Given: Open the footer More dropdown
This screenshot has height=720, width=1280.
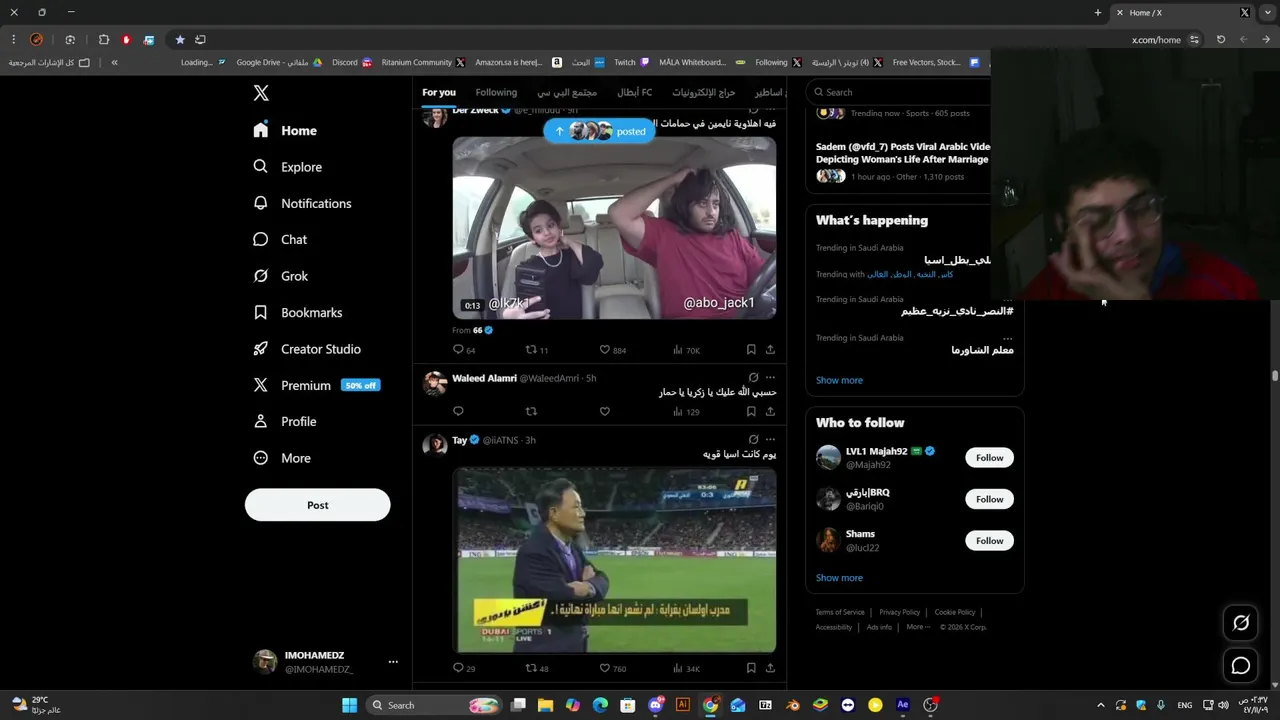Looking at the screenshot, I should click(x=918, y=627).
